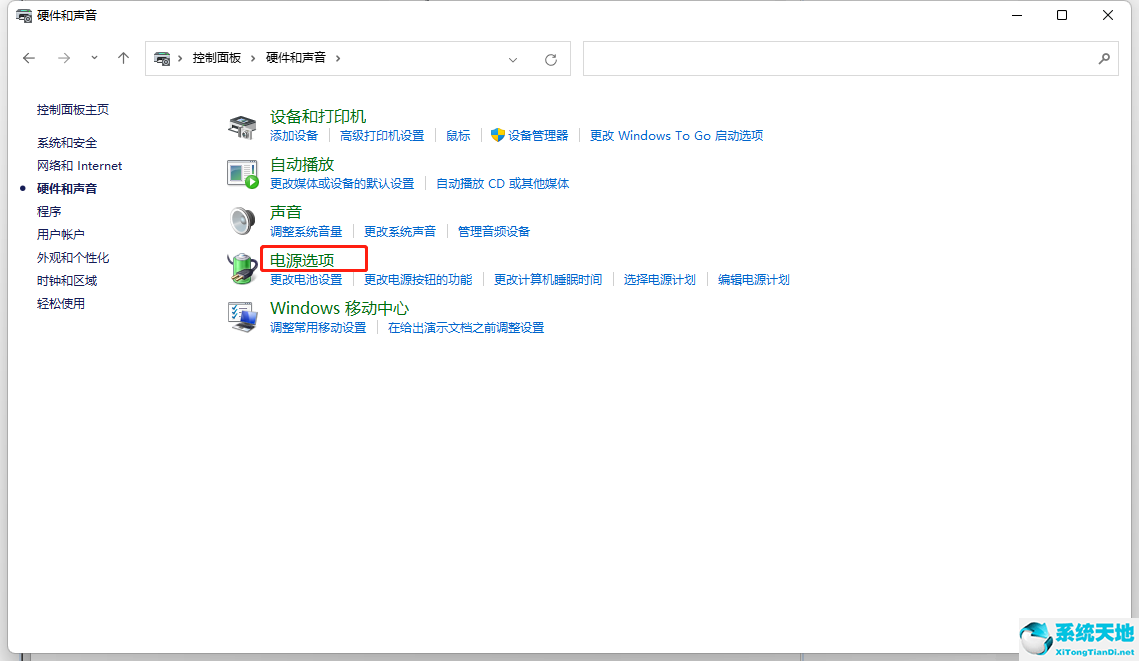1139x661 pixels.
Task: Open 选择电源计划 settings
Action: (660, 279)
